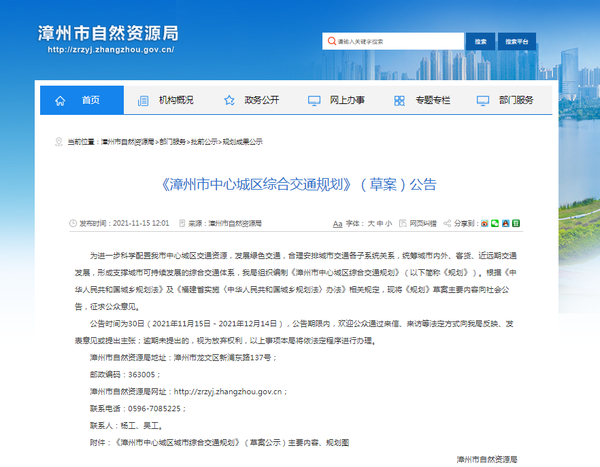
Task: Click the postal code 363005
Action: tap(142, 374)
